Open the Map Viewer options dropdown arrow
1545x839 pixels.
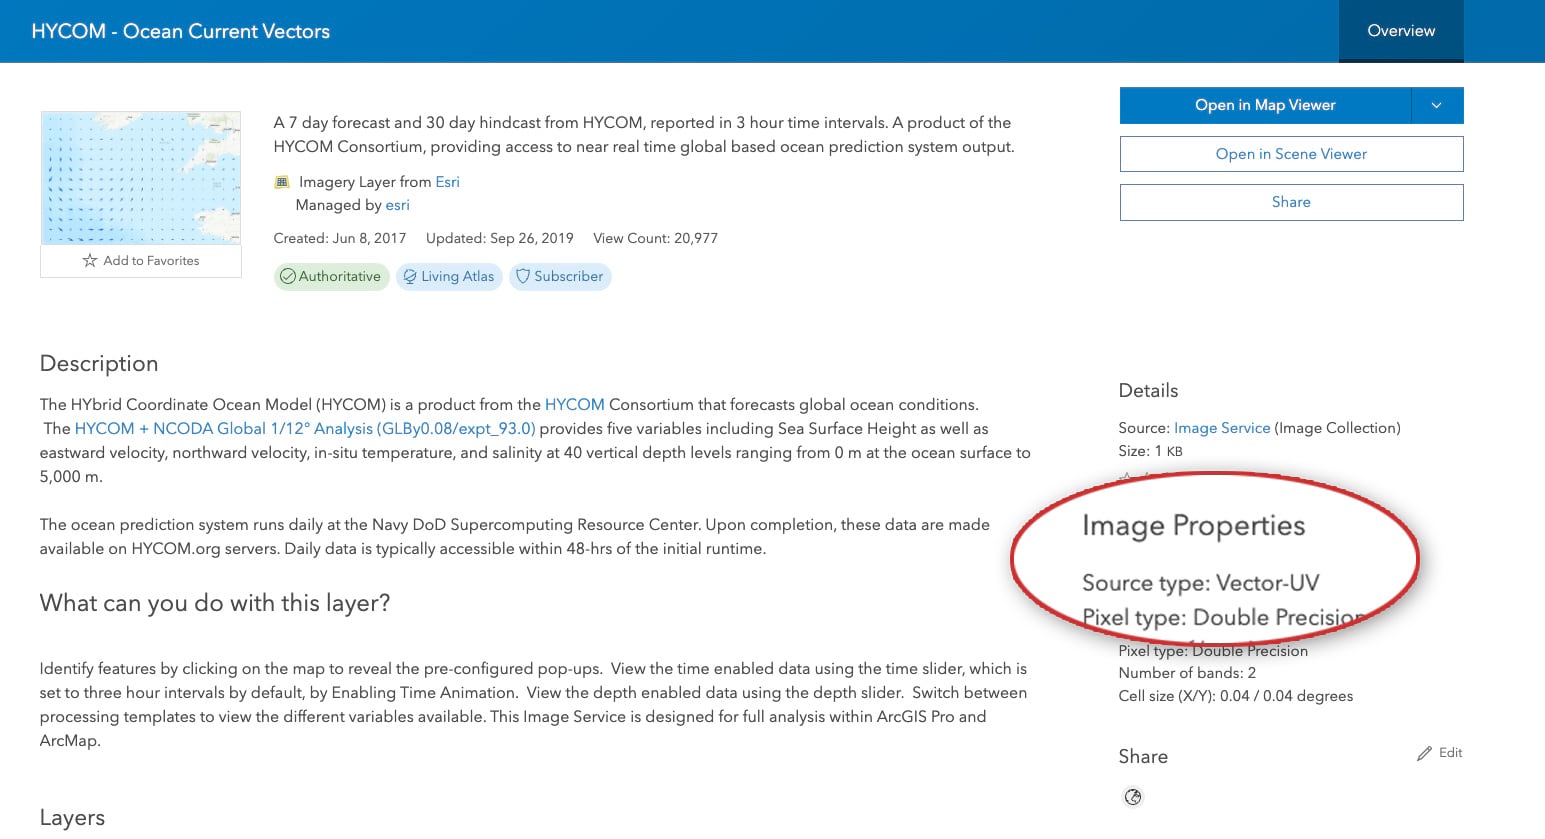coord(1437,105)
